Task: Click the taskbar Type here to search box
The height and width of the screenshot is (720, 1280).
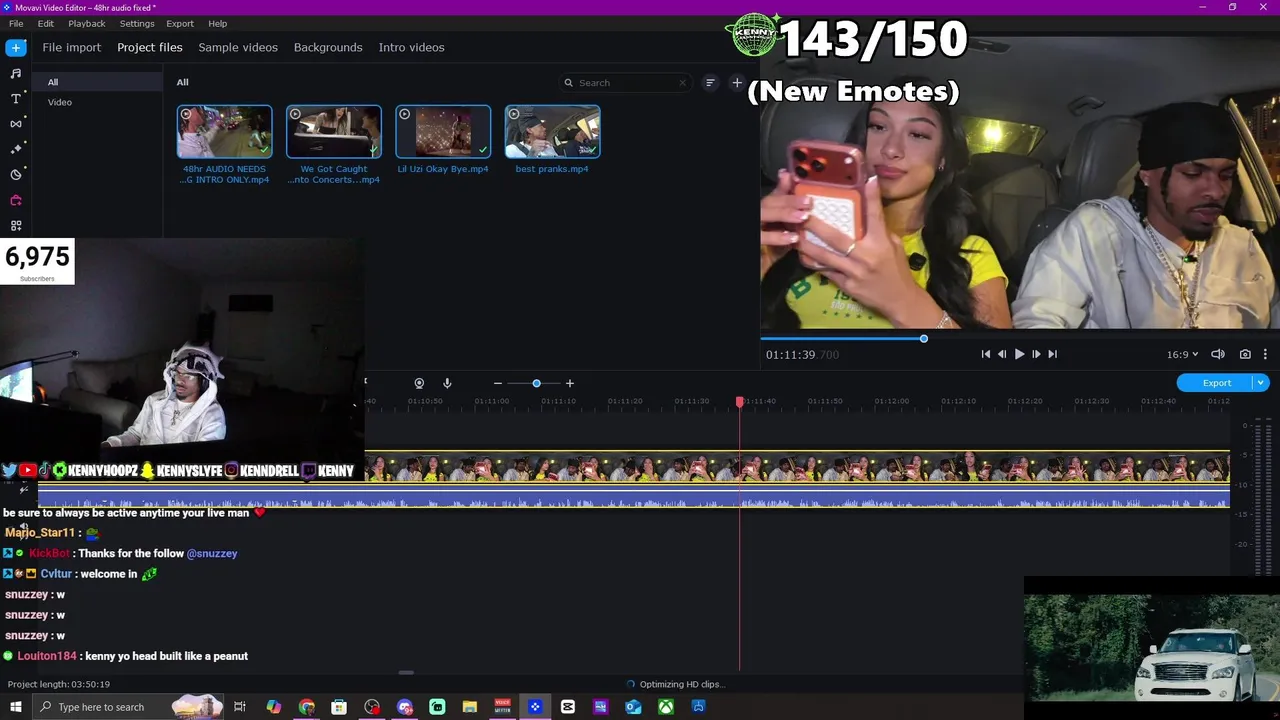Action: point(127,707)
